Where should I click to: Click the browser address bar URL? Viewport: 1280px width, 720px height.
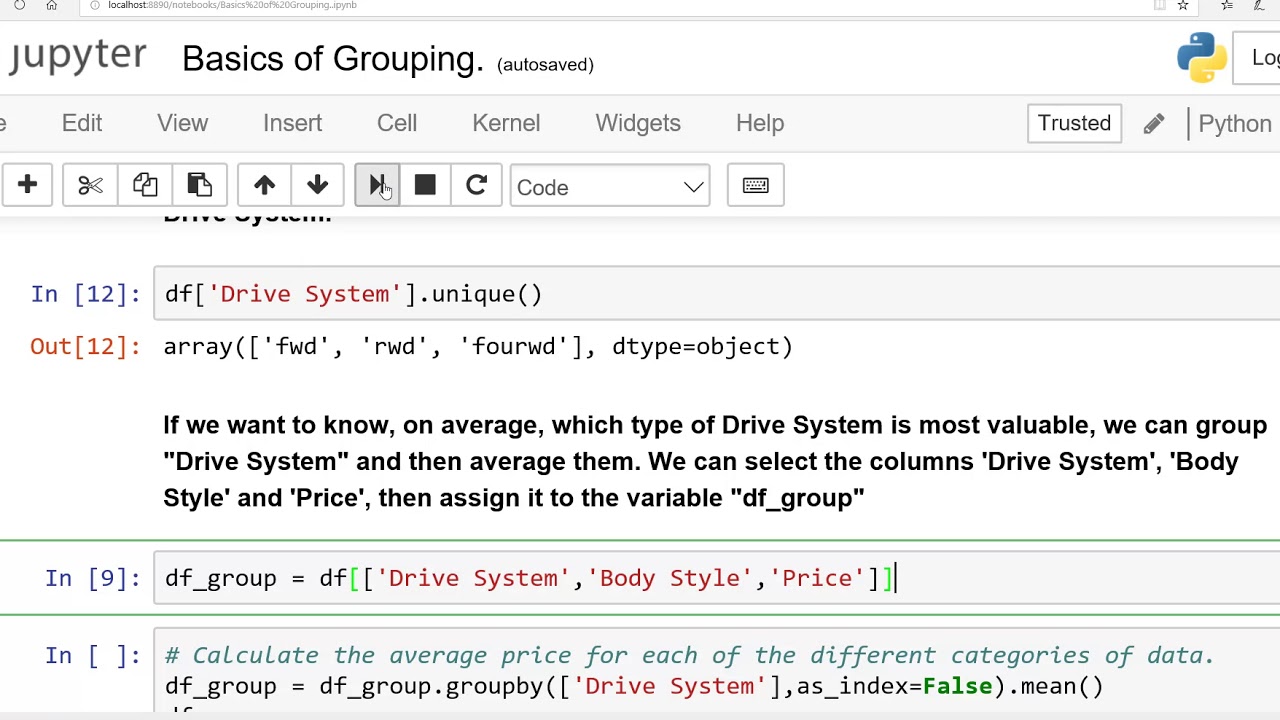click(x=232, y=5)
